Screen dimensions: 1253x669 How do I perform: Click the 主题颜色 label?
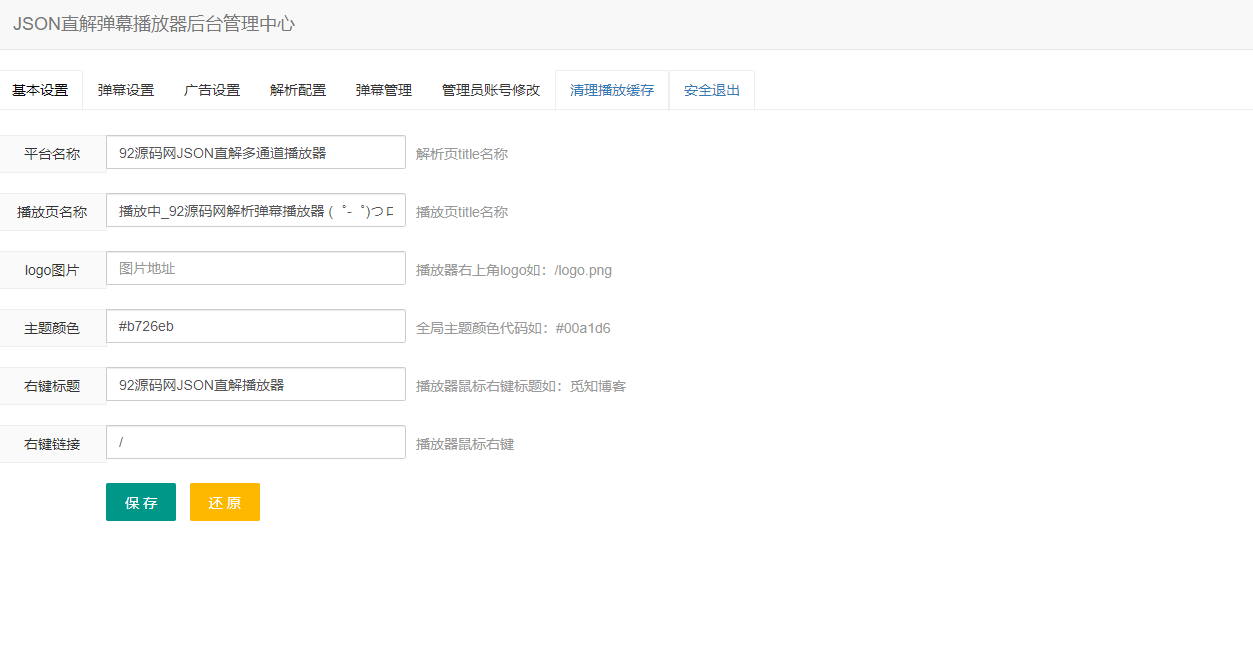click(52, 328)
